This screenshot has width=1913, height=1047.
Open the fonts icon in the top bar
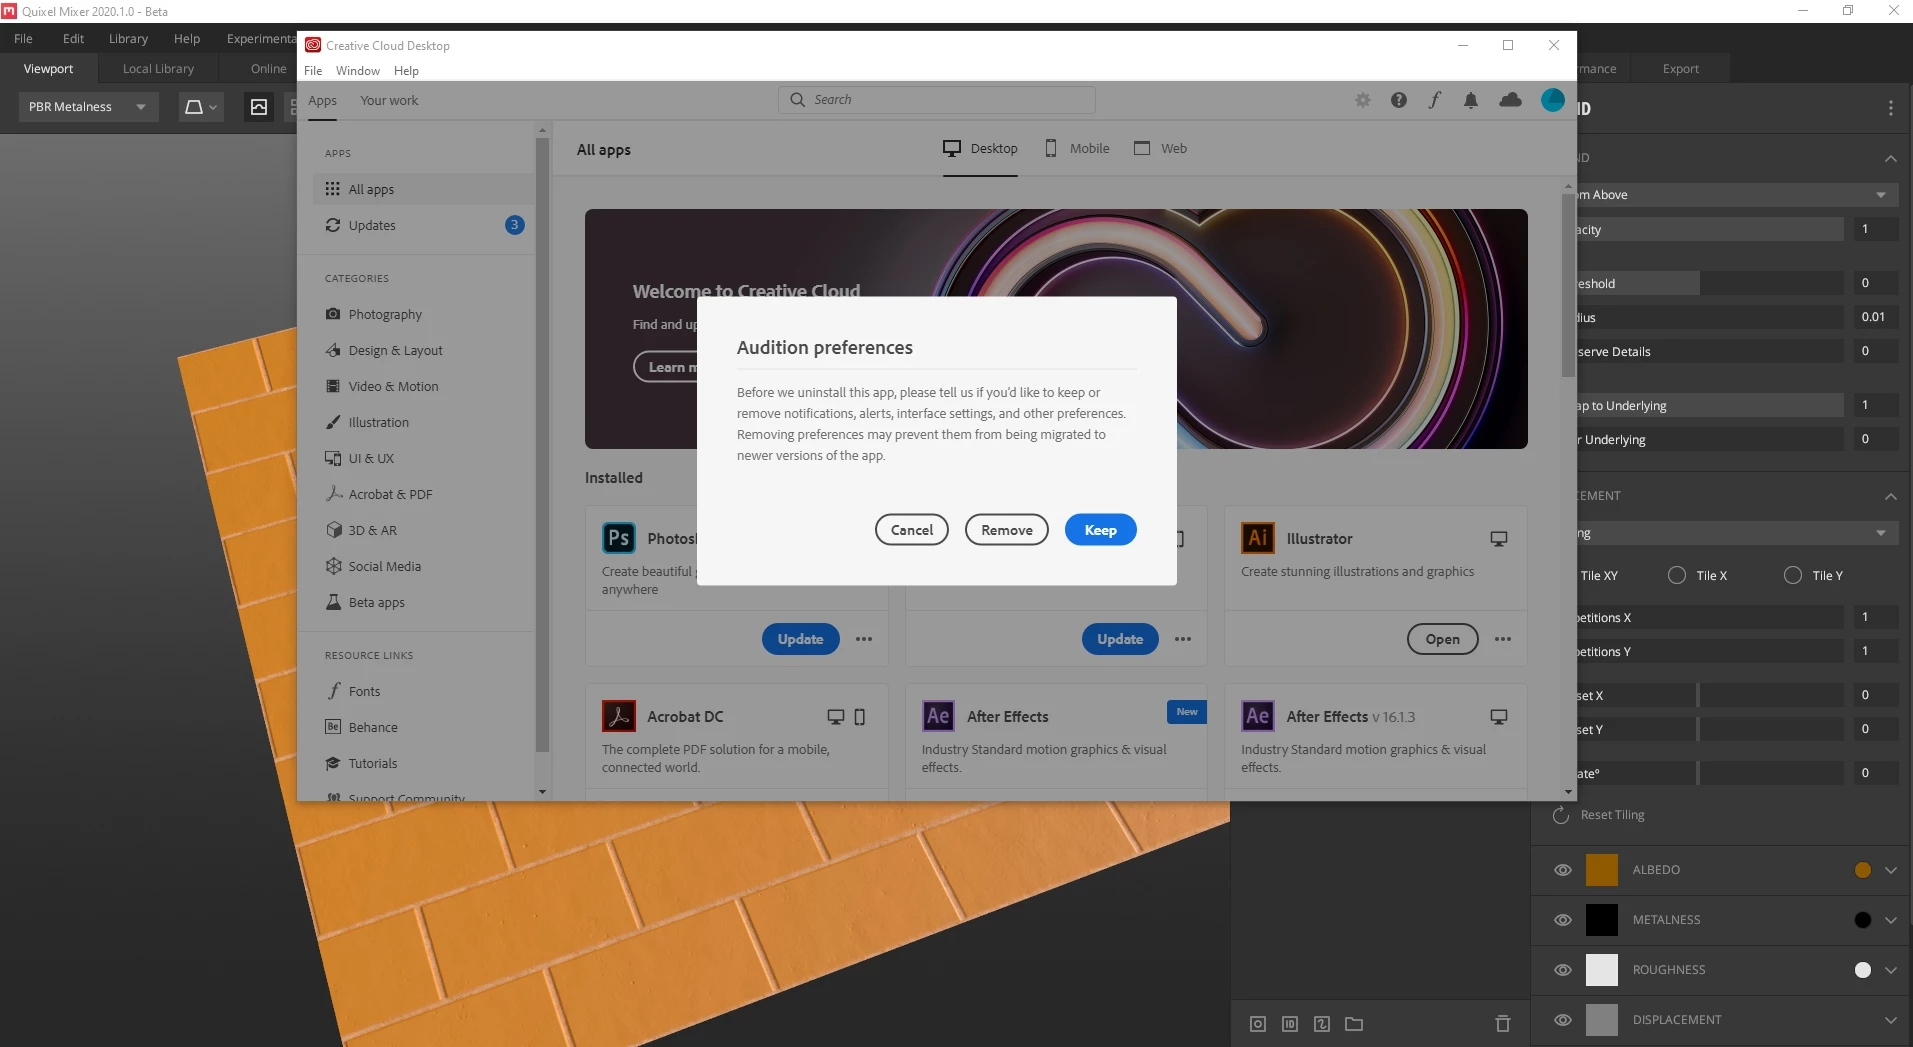point(1434,100)
